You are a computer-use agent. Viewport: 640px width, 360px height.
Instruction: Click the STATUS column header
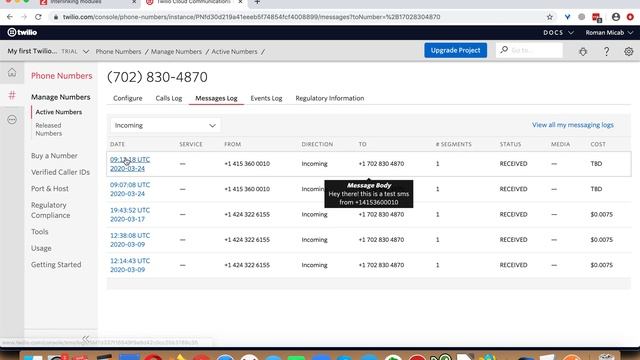coord(510,144)
